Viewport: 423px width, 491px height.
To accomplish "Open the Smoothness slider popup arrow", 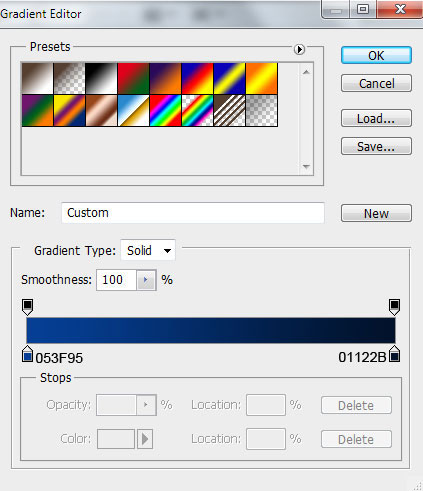I will coord(146,280).
